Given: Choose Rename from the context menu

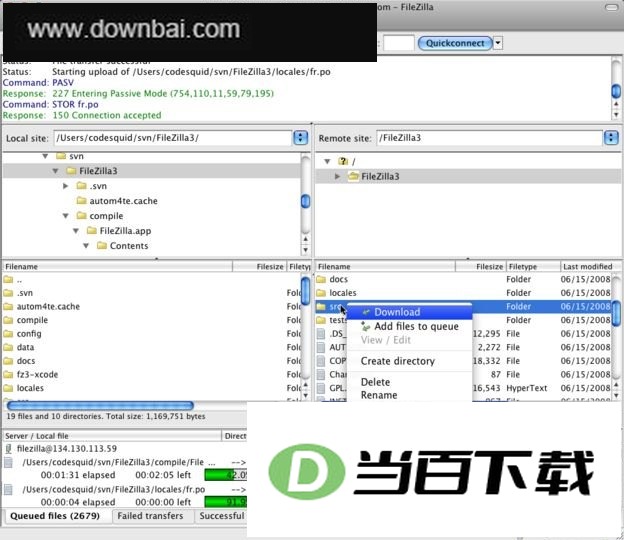Looking at the screenshot, I should click(x=410, y=395).
